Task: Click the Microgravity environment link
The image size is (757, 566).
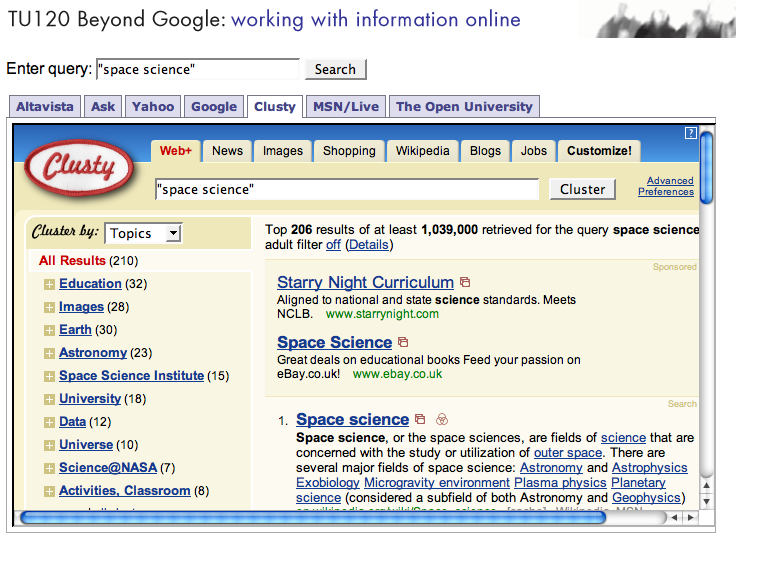Action: tap(437, 483)
